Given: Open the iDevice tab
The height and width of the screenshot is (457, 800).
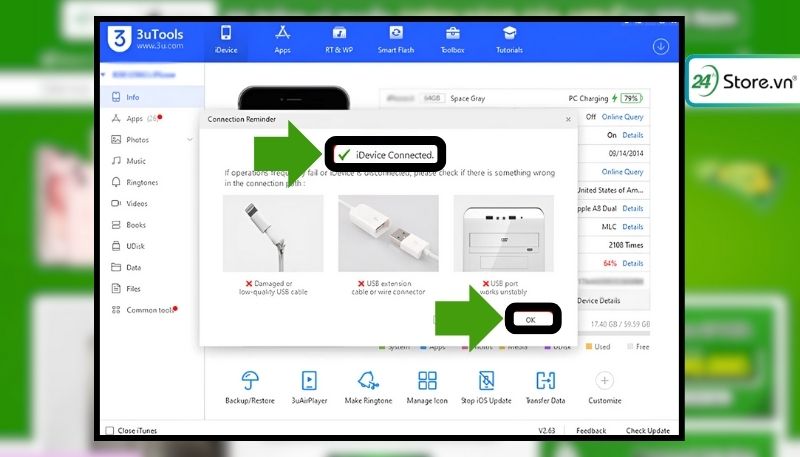Looking at the screenshot, I should [226, 40].
